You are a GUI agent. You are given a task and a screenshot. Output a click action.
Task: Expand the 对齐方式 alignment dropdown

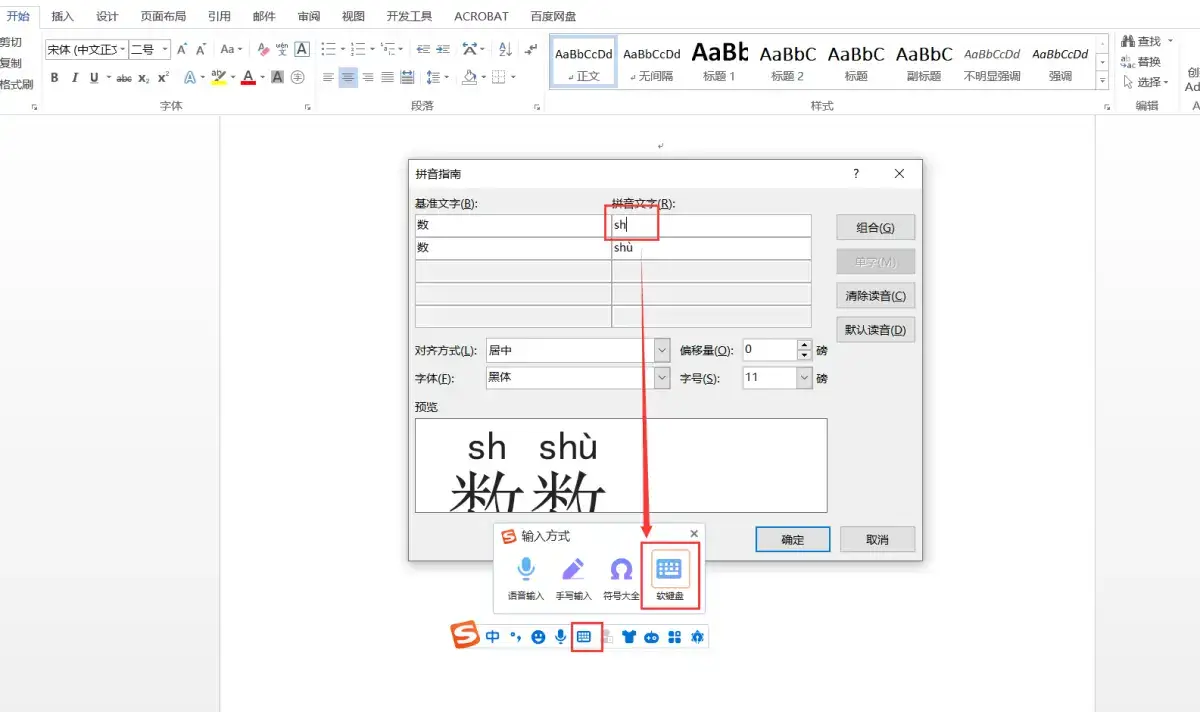point(662,351)
